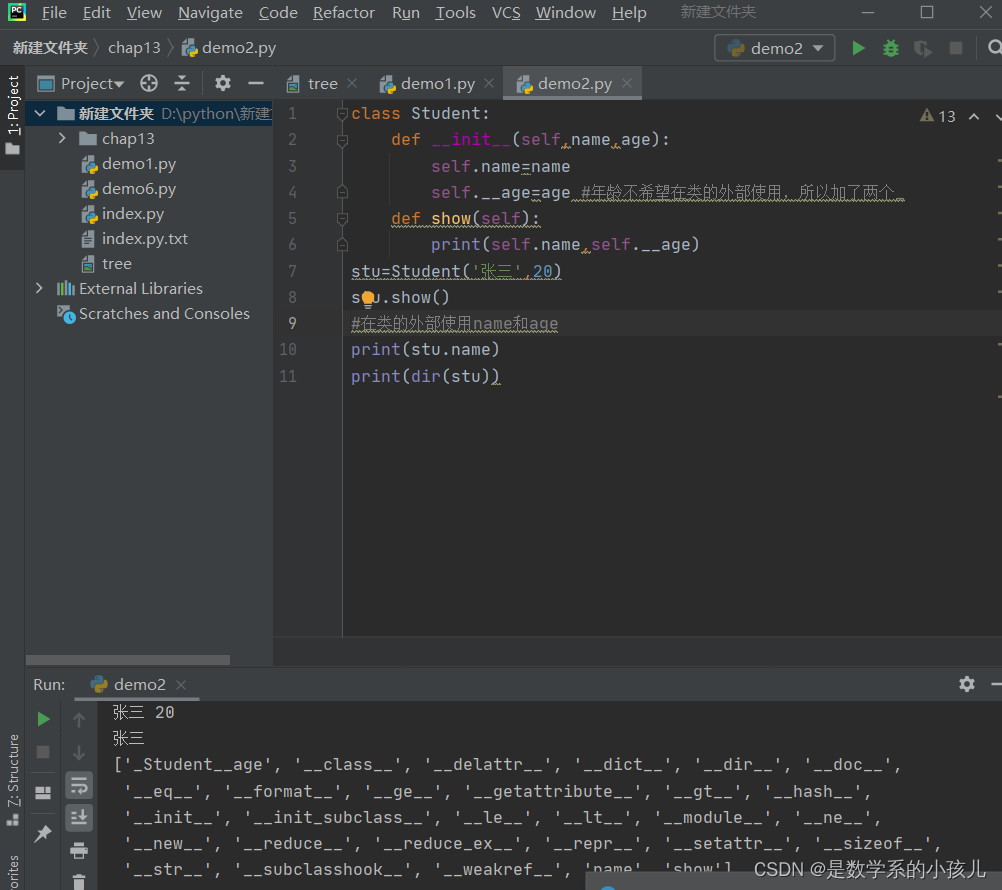Place cursor on line 11 print(dir(stu))
The width and height of the screenshot is (1002, 890).
pos(425,376)
